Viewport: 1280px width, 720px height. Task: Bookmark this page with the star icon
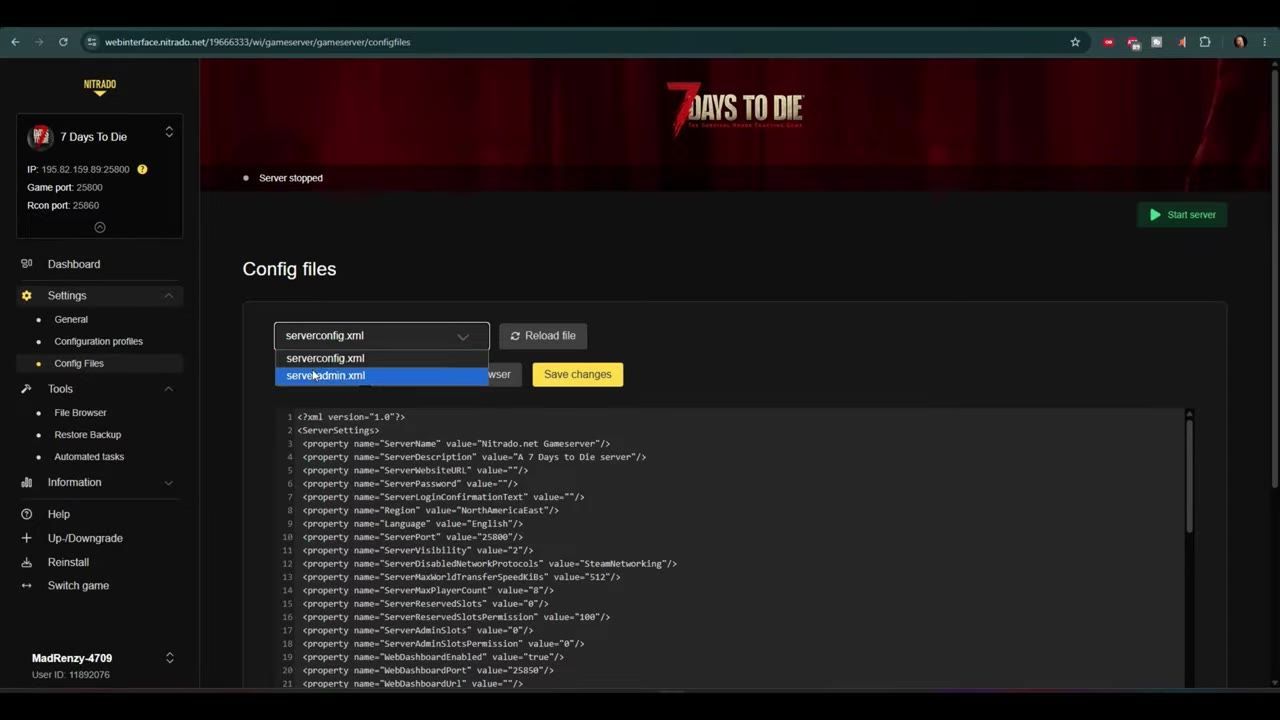coord(1075,42)
